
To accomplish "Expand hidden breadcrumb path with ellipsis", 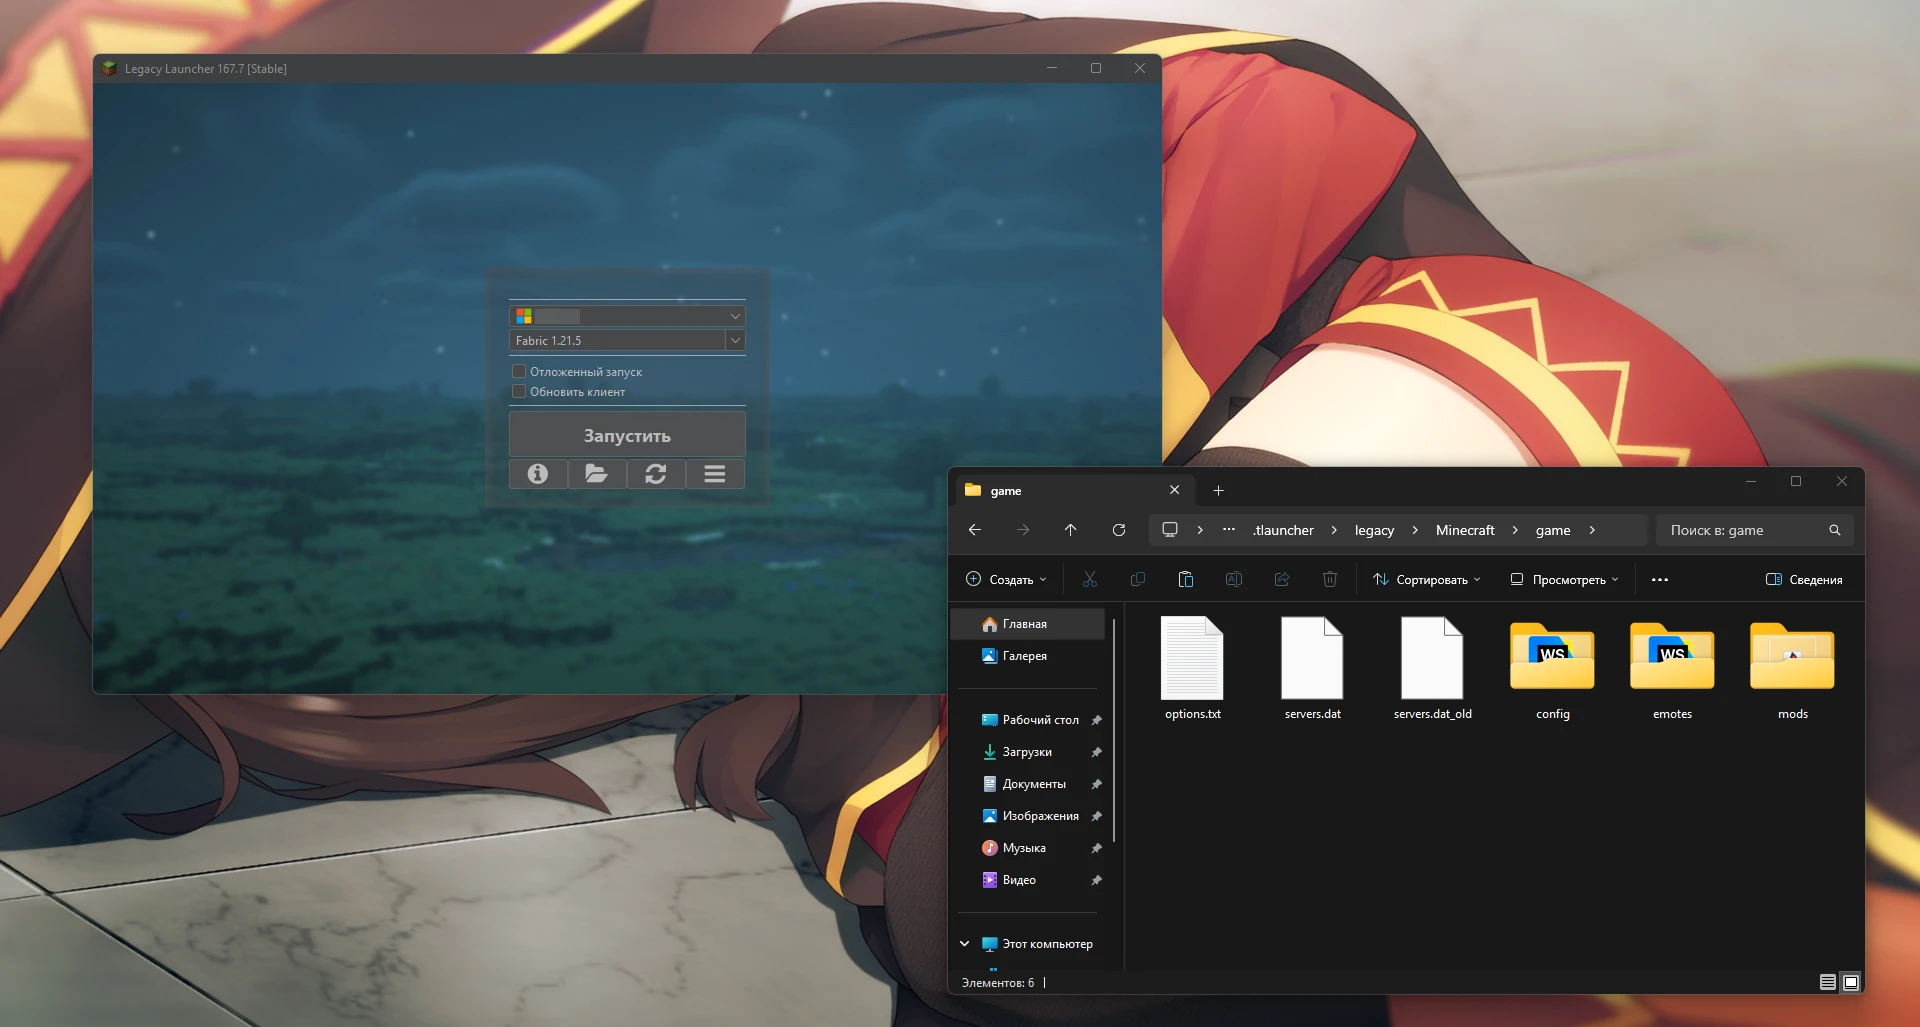I will [1229, 530].
